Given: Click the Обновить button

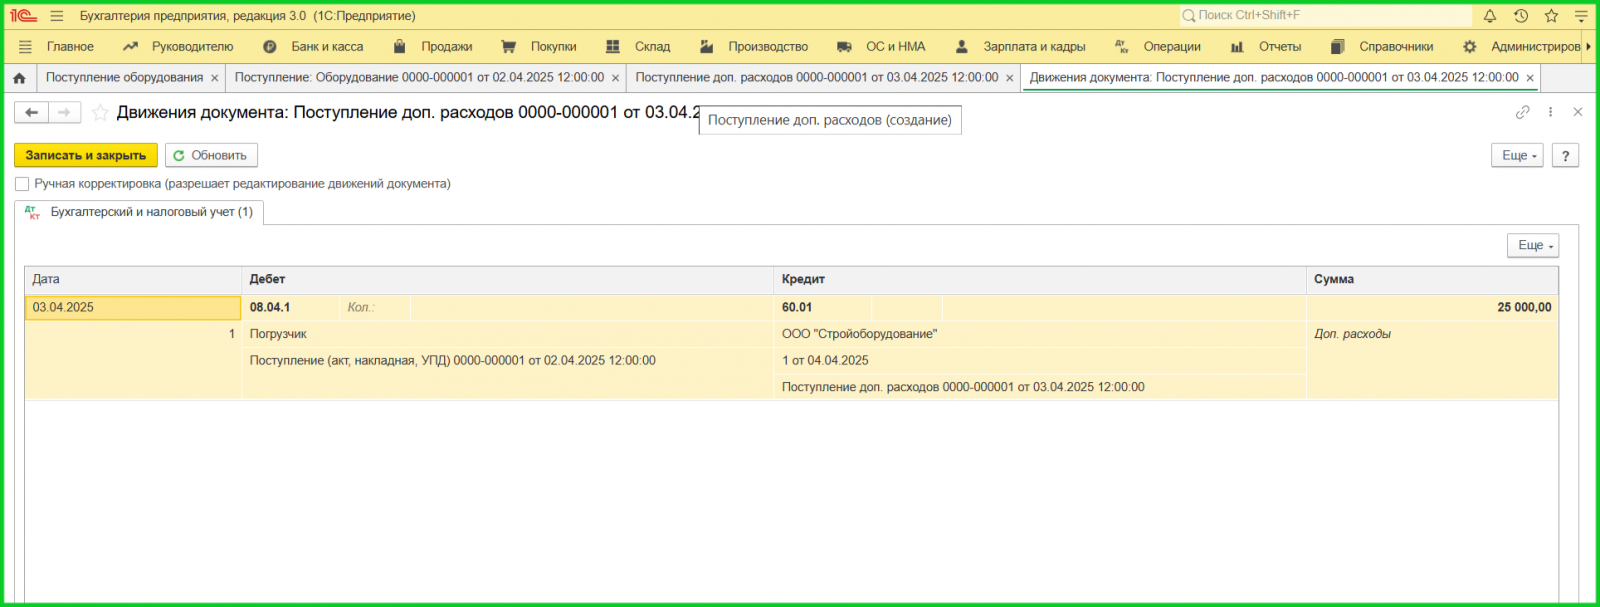Looking at the screenshot, I should [x=211, y=156].
